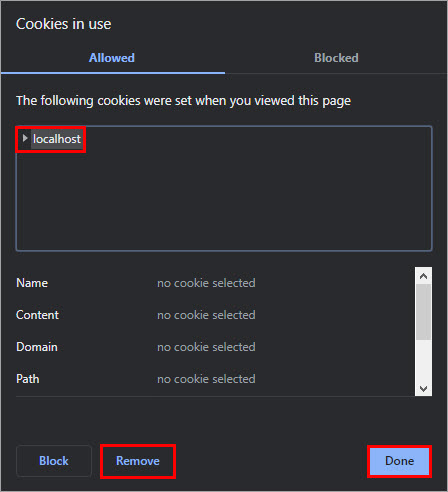Click empty area of the cookie tree box
Screen dimensions: 448x492
pos(224,200)
